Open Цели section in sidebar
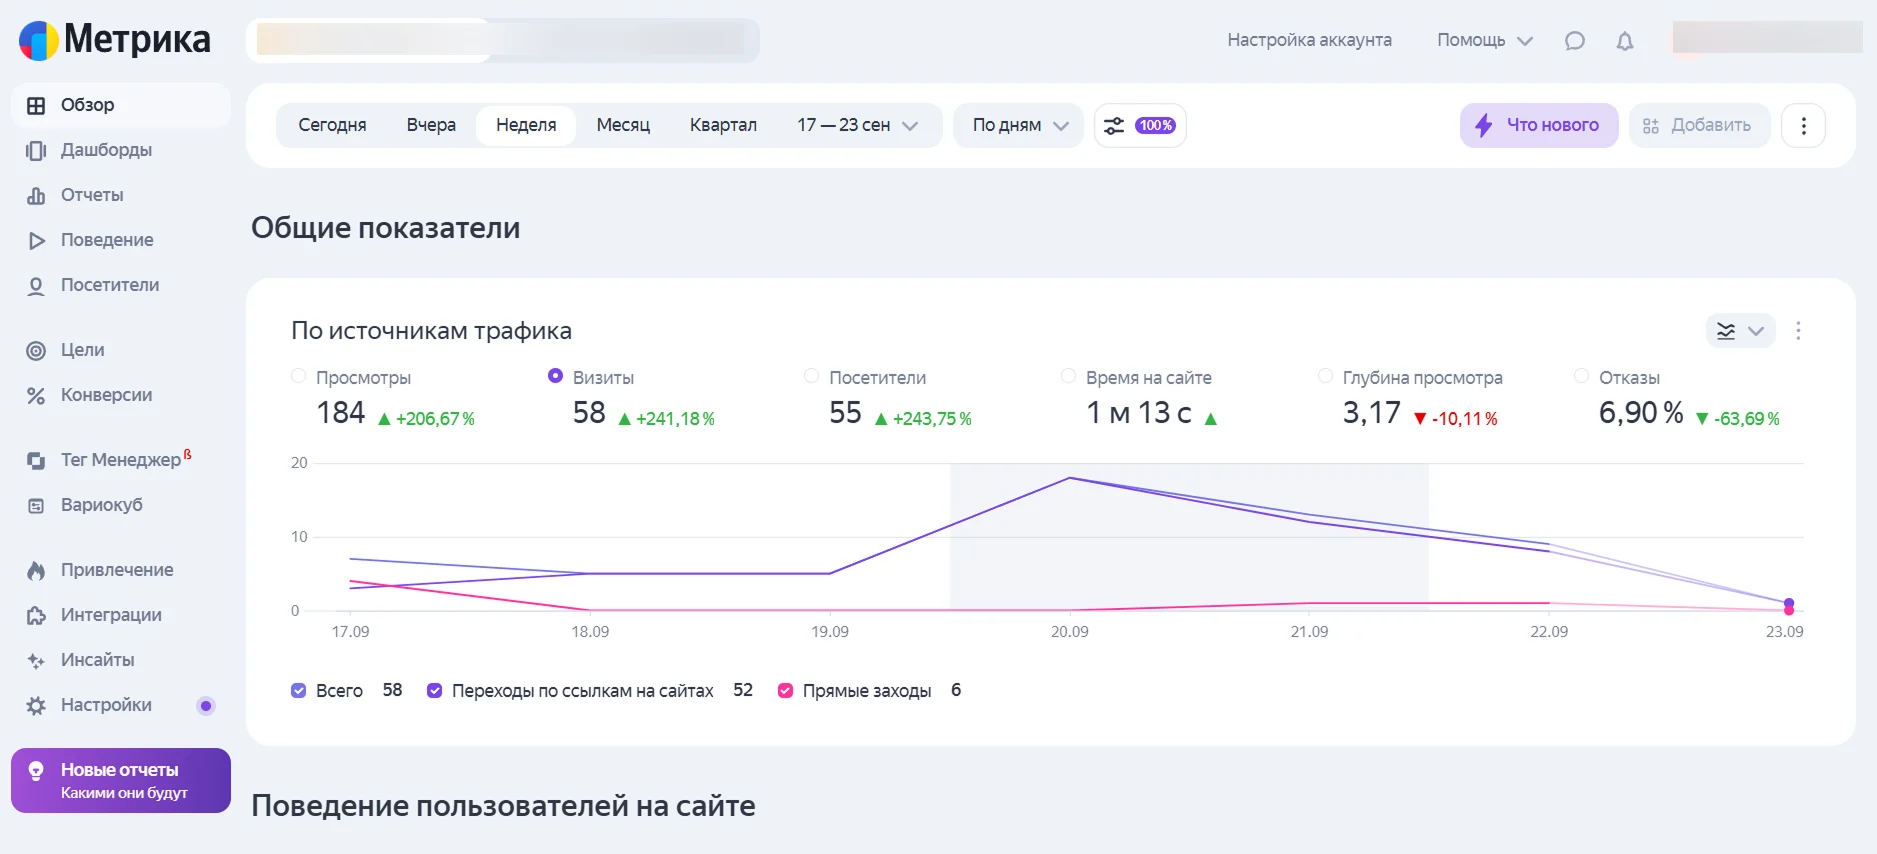This screenshot has height=854, width=1877. 82,350
